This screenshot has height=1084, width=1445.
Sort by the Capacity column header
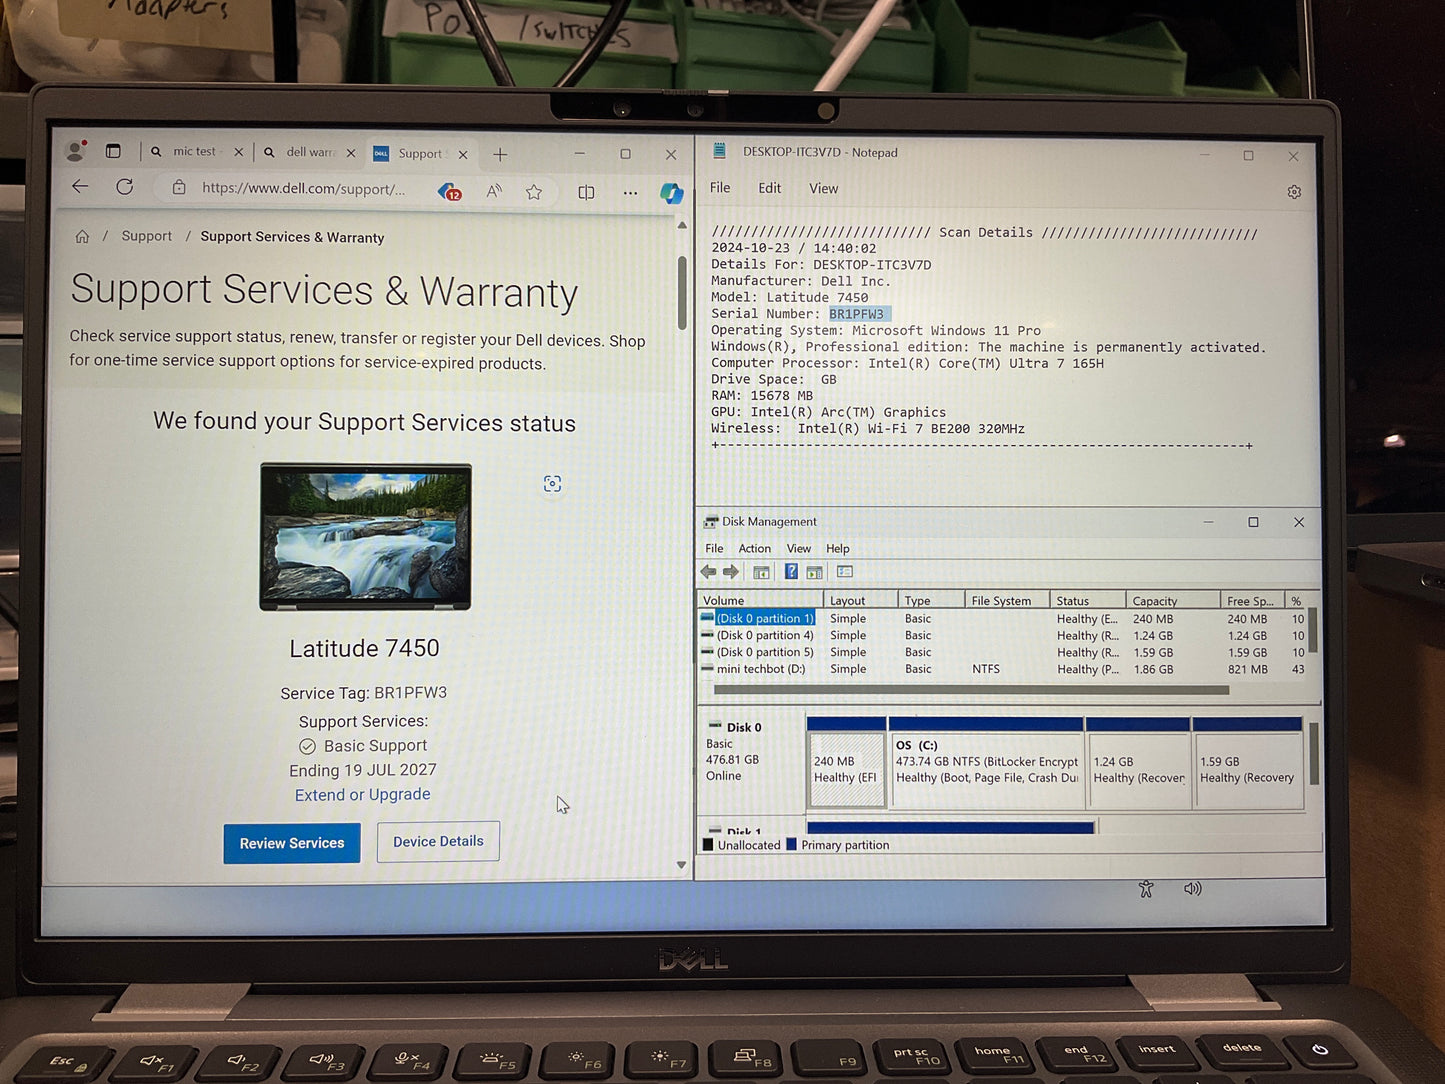[x=1173, y=601]
